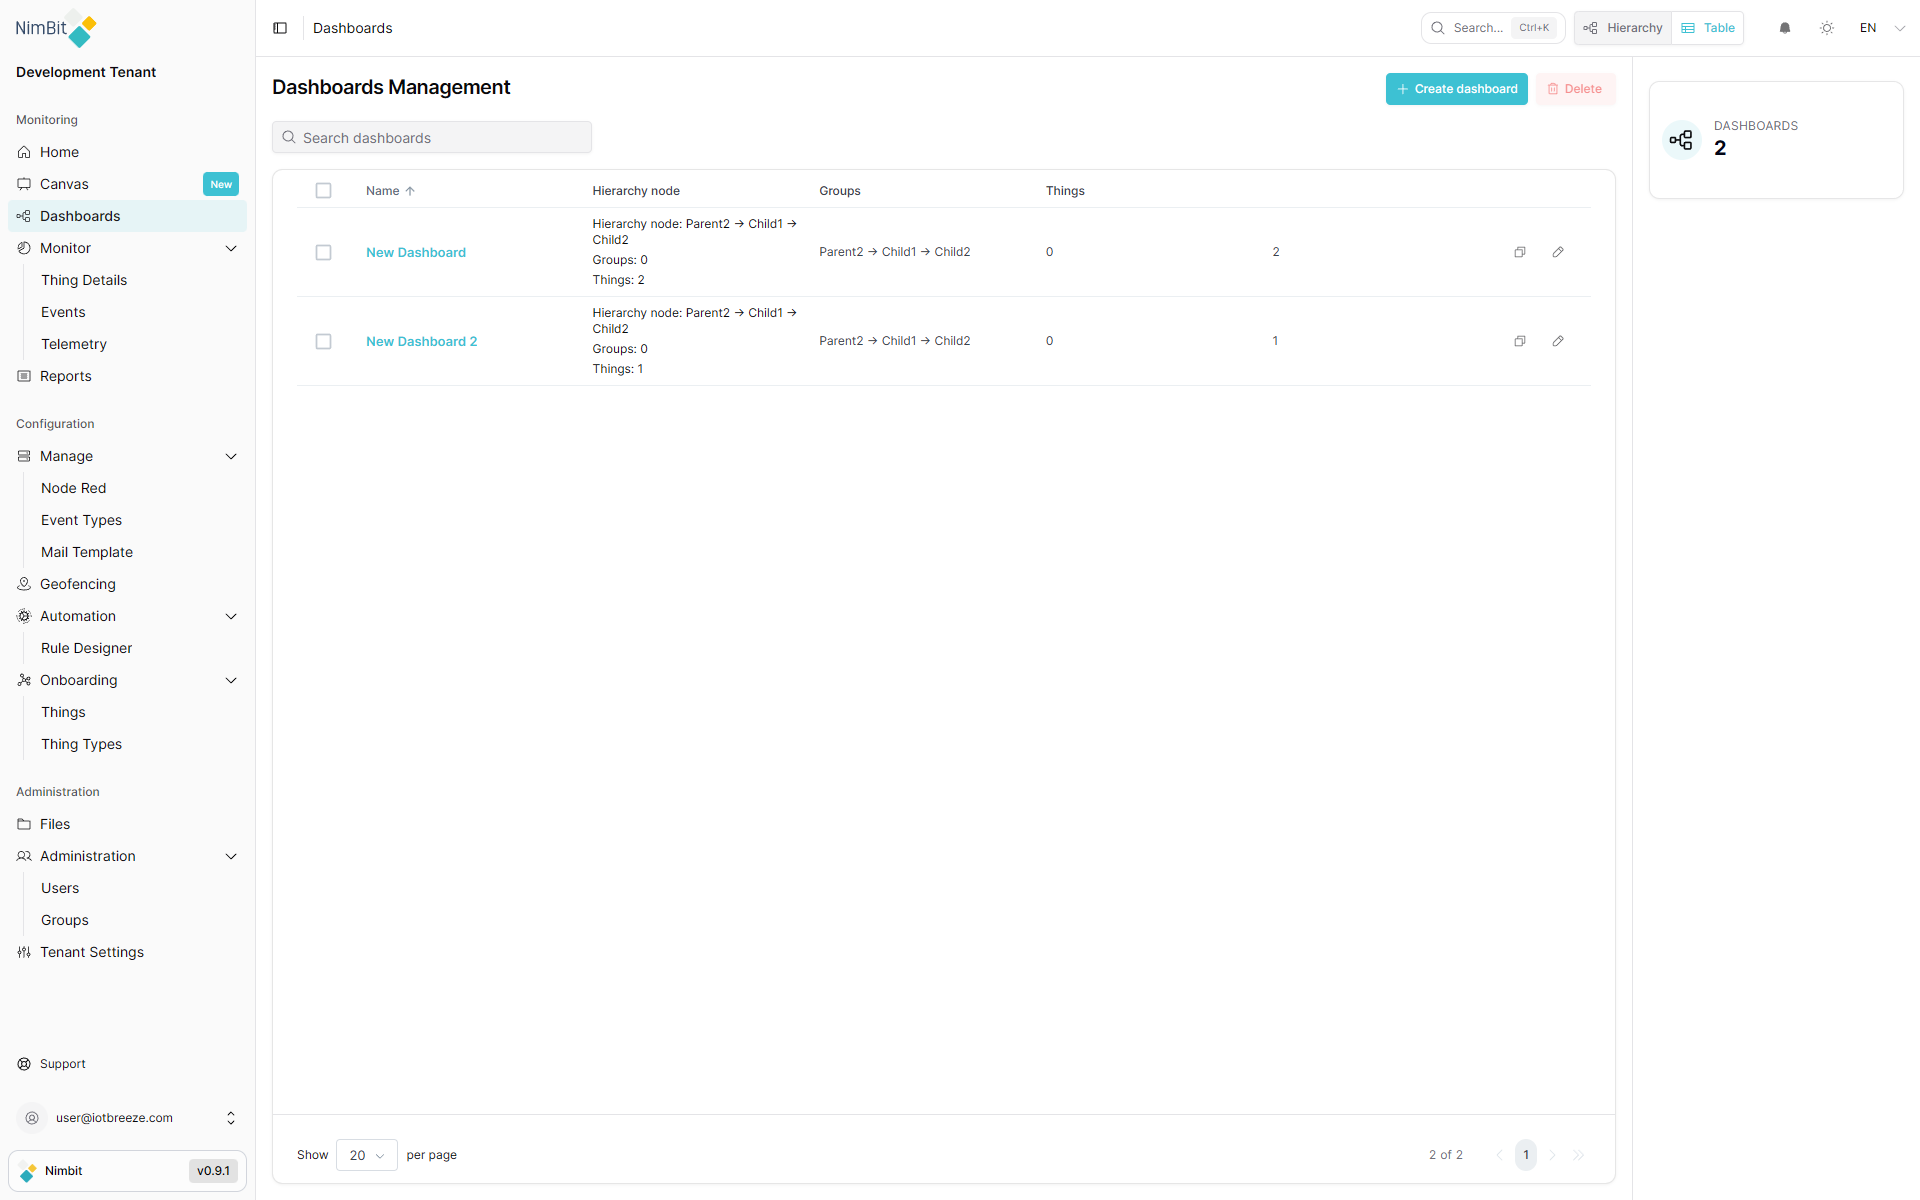Image resolution: width=1920 pixels, height=1200 pixels.
Task: Check the New Dashboard 2 row checkbox
Action: (x=323, y=342)
